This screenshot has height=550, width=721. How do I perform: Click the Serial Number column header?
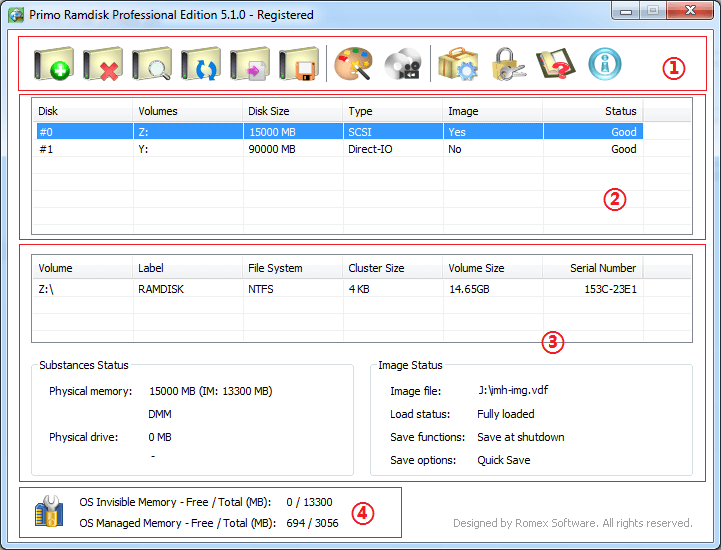[593, 268]
